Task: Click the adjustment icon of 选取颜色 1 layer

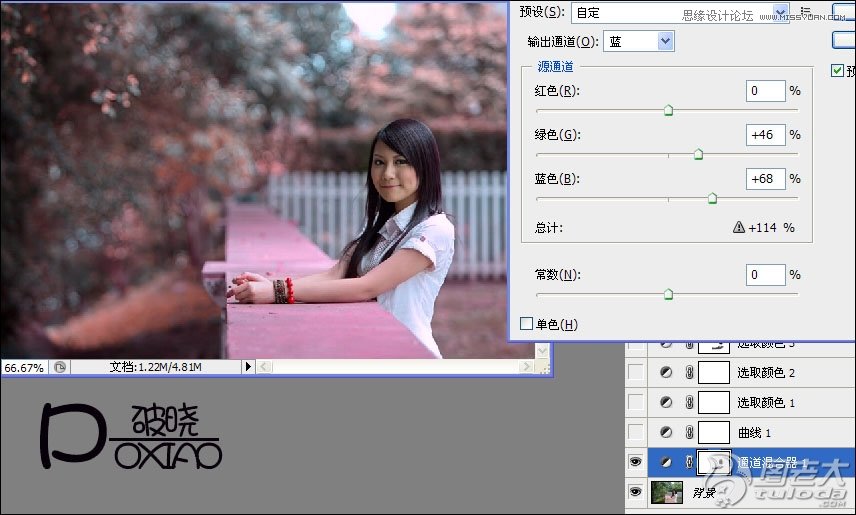Action: click(x=666, y=402)
